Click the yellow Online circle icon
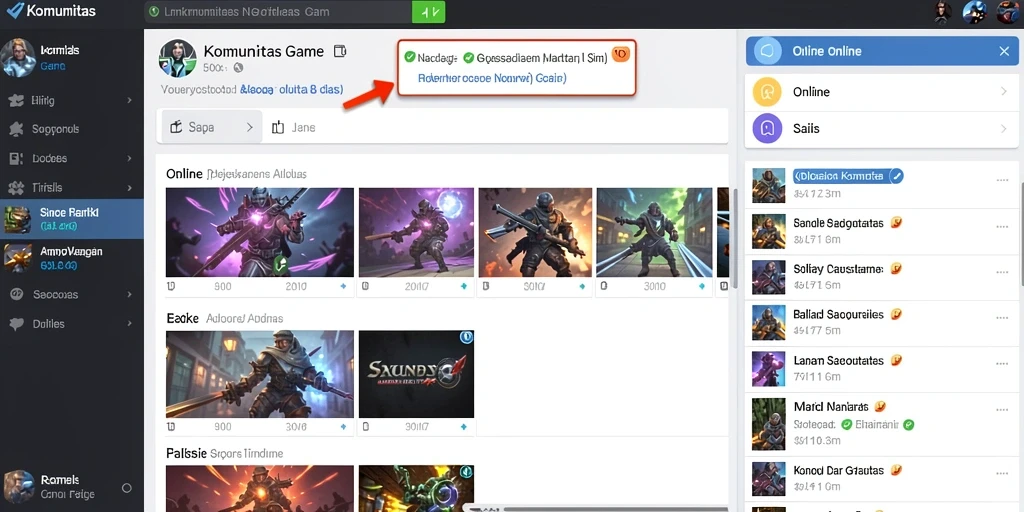 767,92
